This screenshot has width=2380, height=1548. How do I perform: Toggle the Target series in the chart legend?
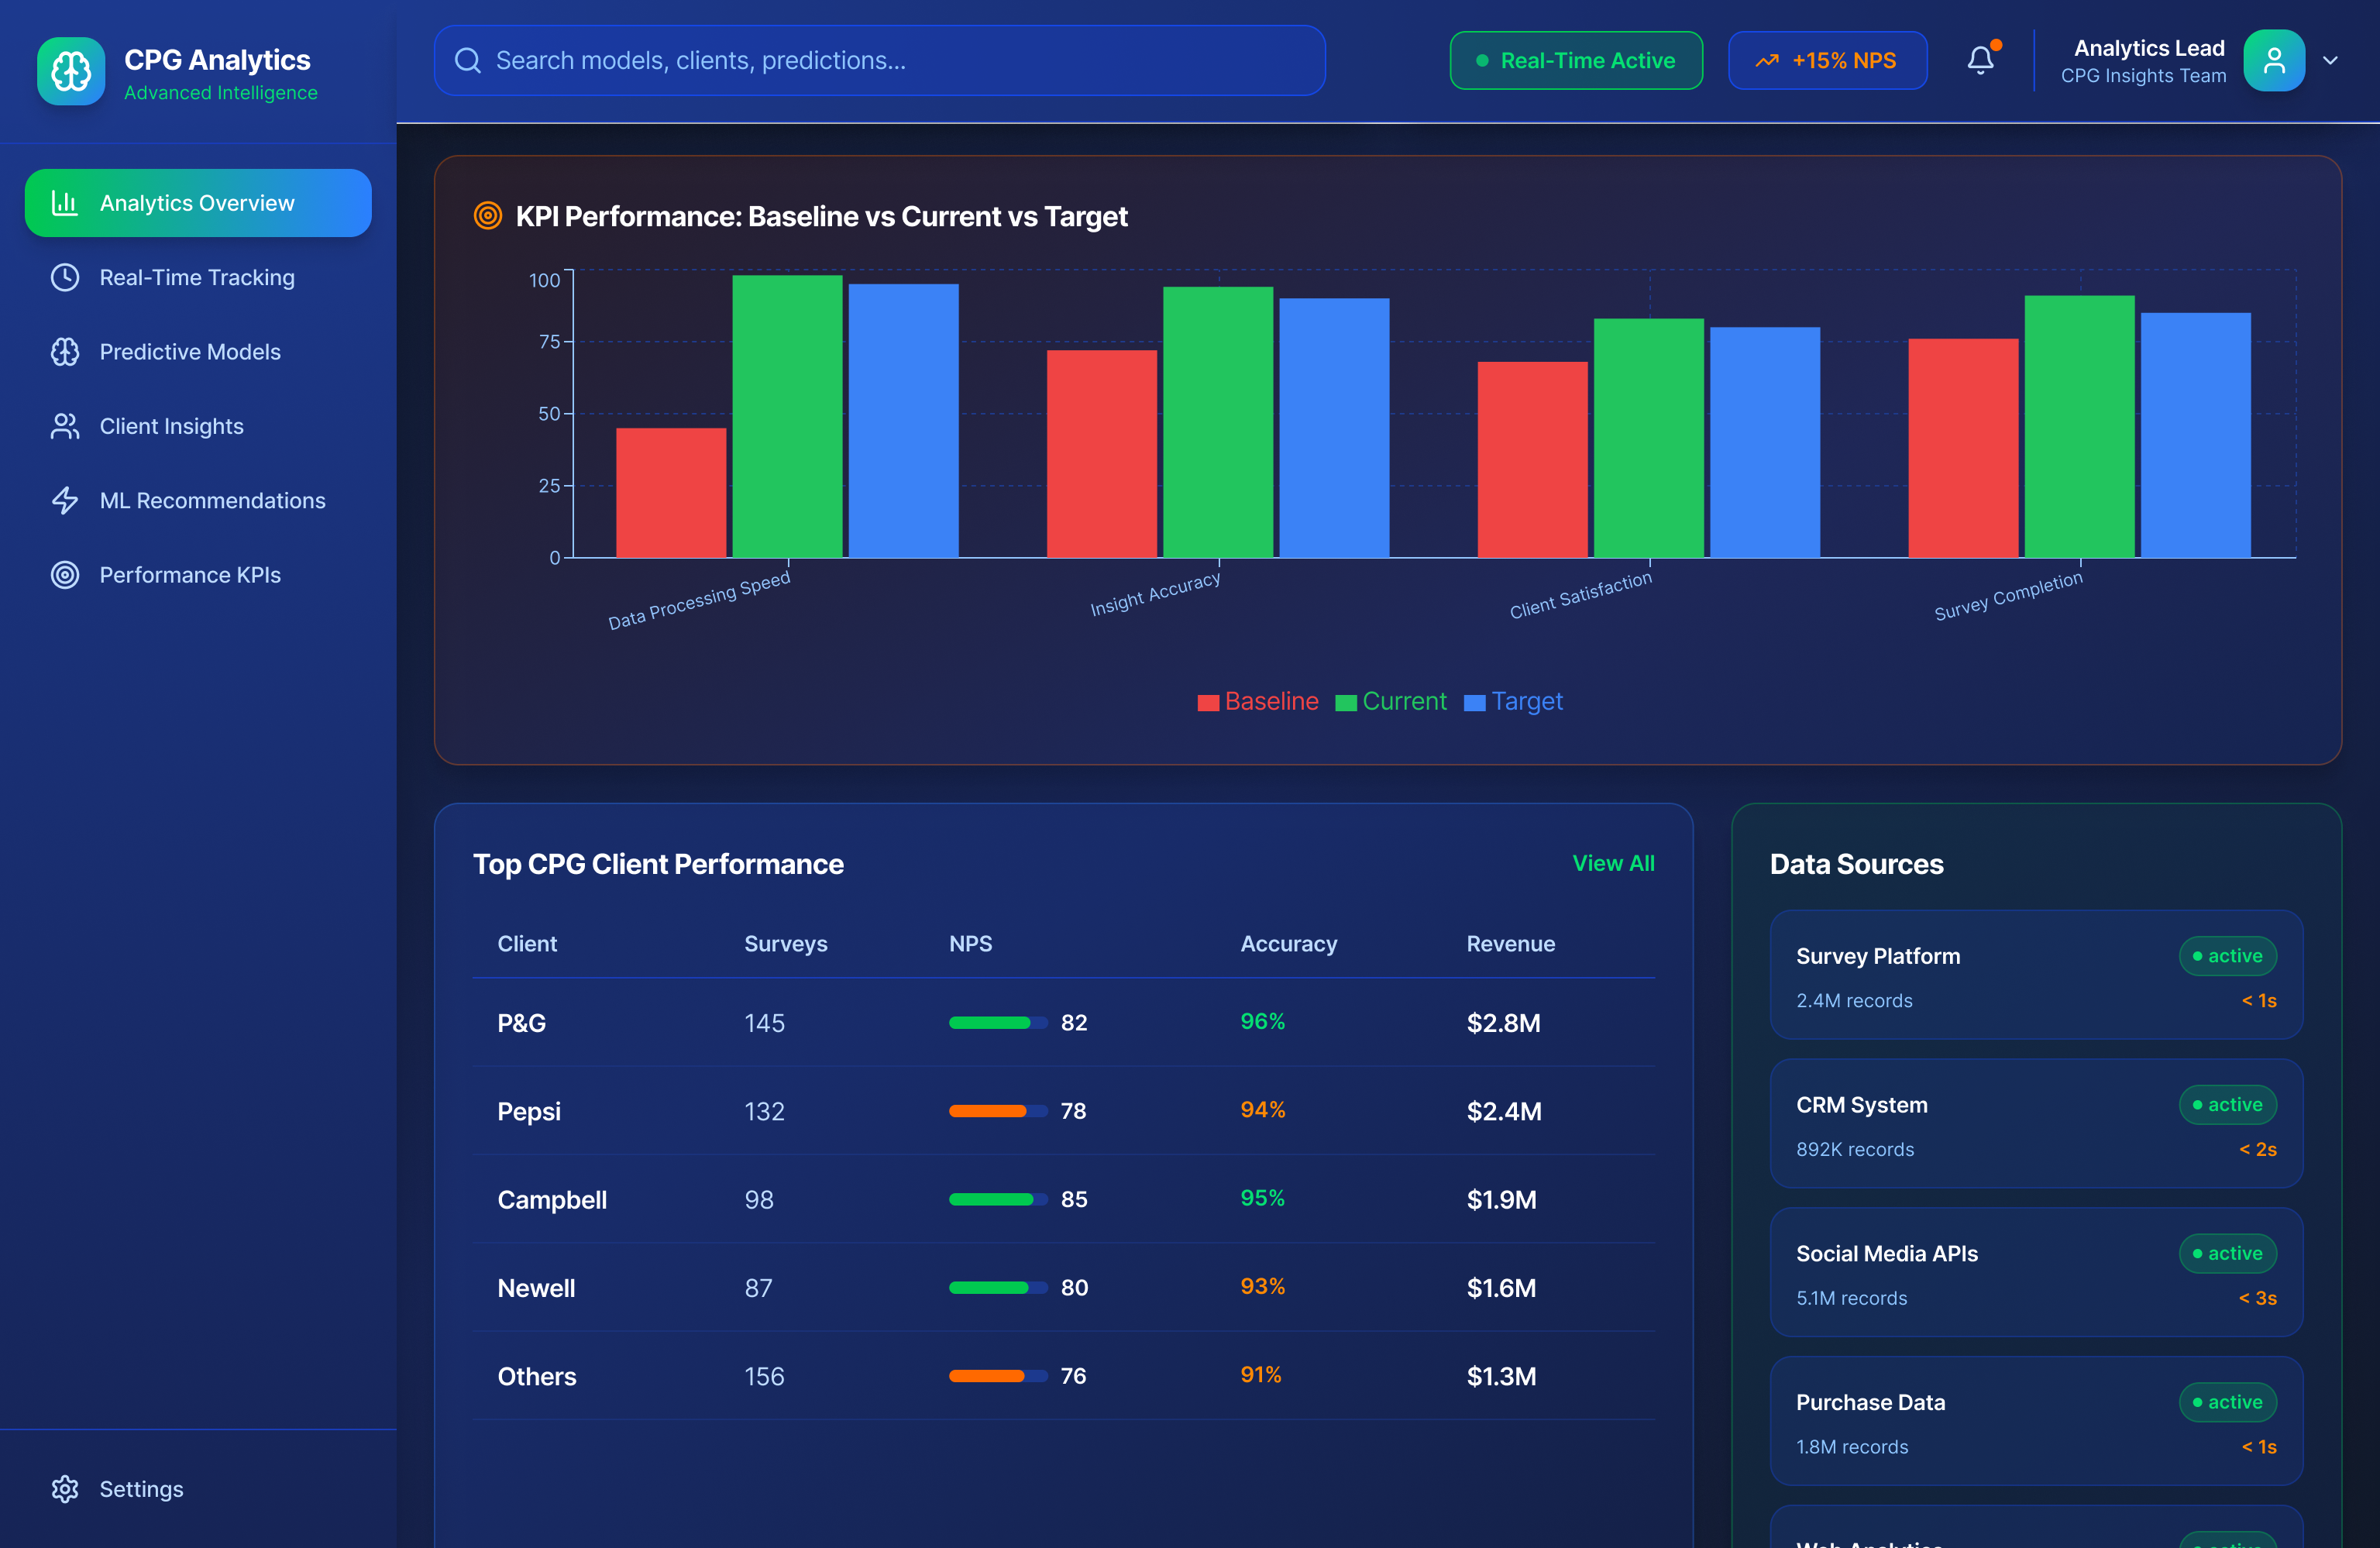tap(1513, 701)
